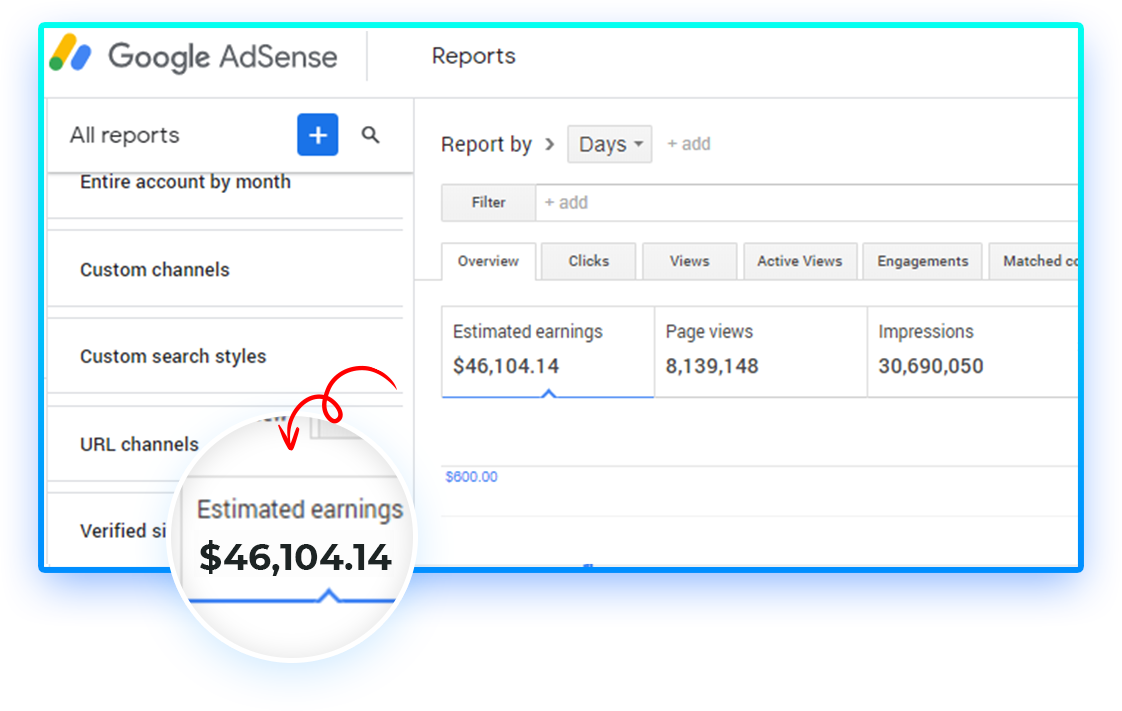Open the Engagements tab
This screenshot has width=1122, height=711.
click(x=923, y=261)
